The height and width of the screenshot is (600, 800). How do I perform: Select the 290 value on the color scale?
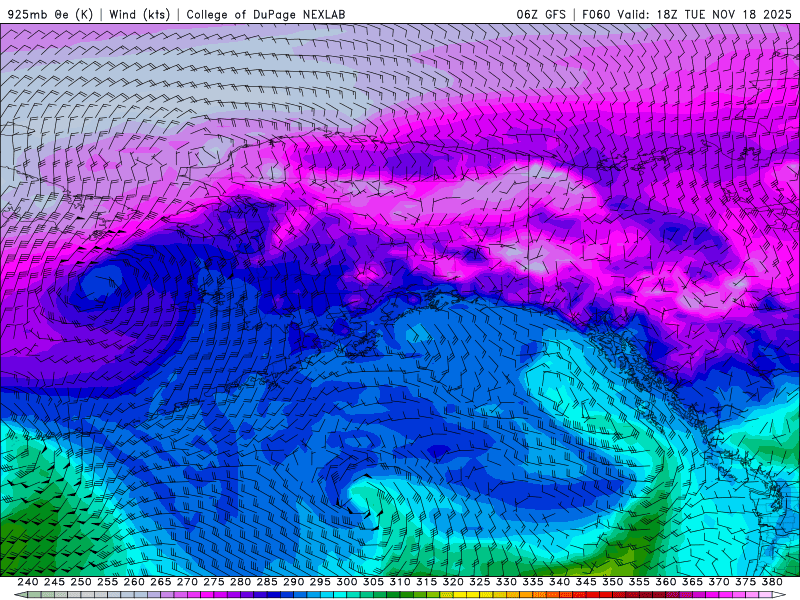point(293,582)
